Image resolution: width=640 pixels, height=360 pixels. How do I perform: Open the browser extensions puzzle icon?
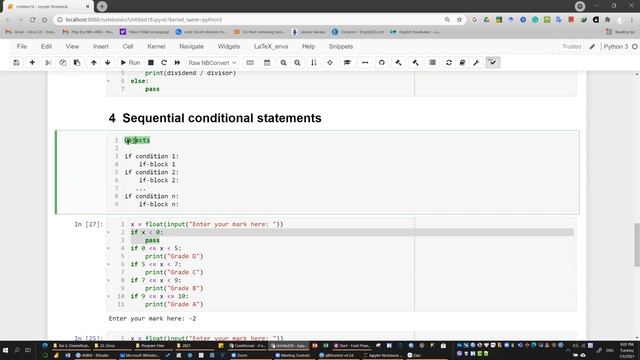(608, 20)
